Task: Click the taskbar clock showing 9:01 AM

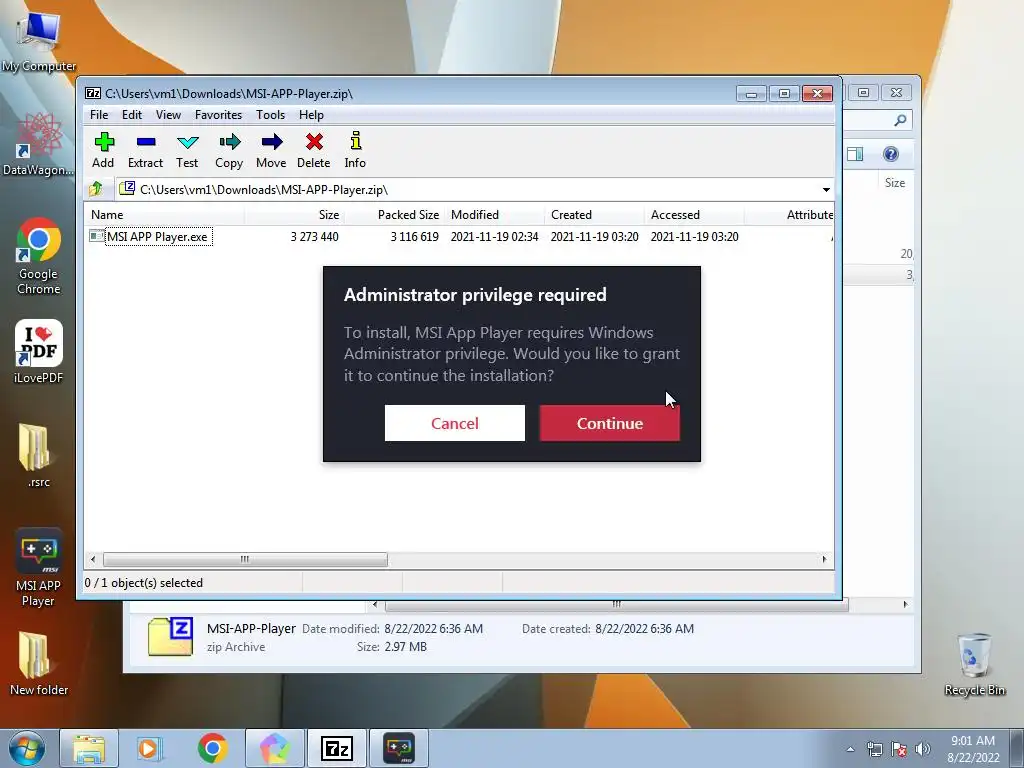Action: click(x=973, y=749)
